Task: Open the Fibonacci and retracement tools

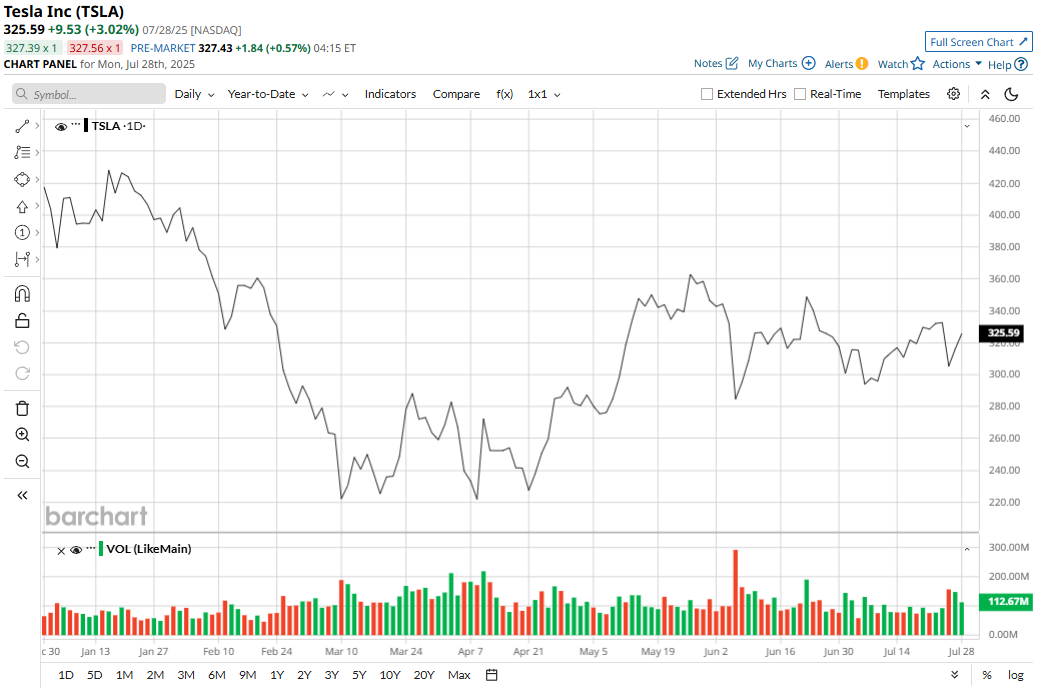Action: (x=22, y=153)
